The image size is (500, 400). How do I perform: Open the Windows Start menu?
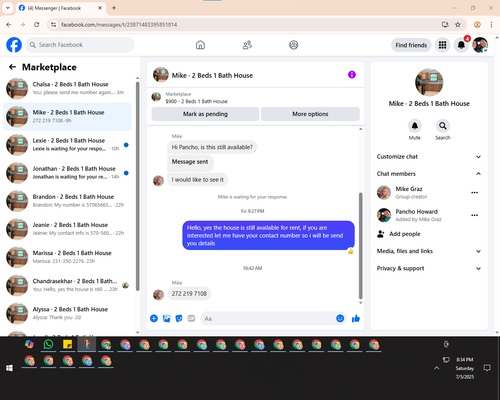pyautogui.click(x=9, y=368)
